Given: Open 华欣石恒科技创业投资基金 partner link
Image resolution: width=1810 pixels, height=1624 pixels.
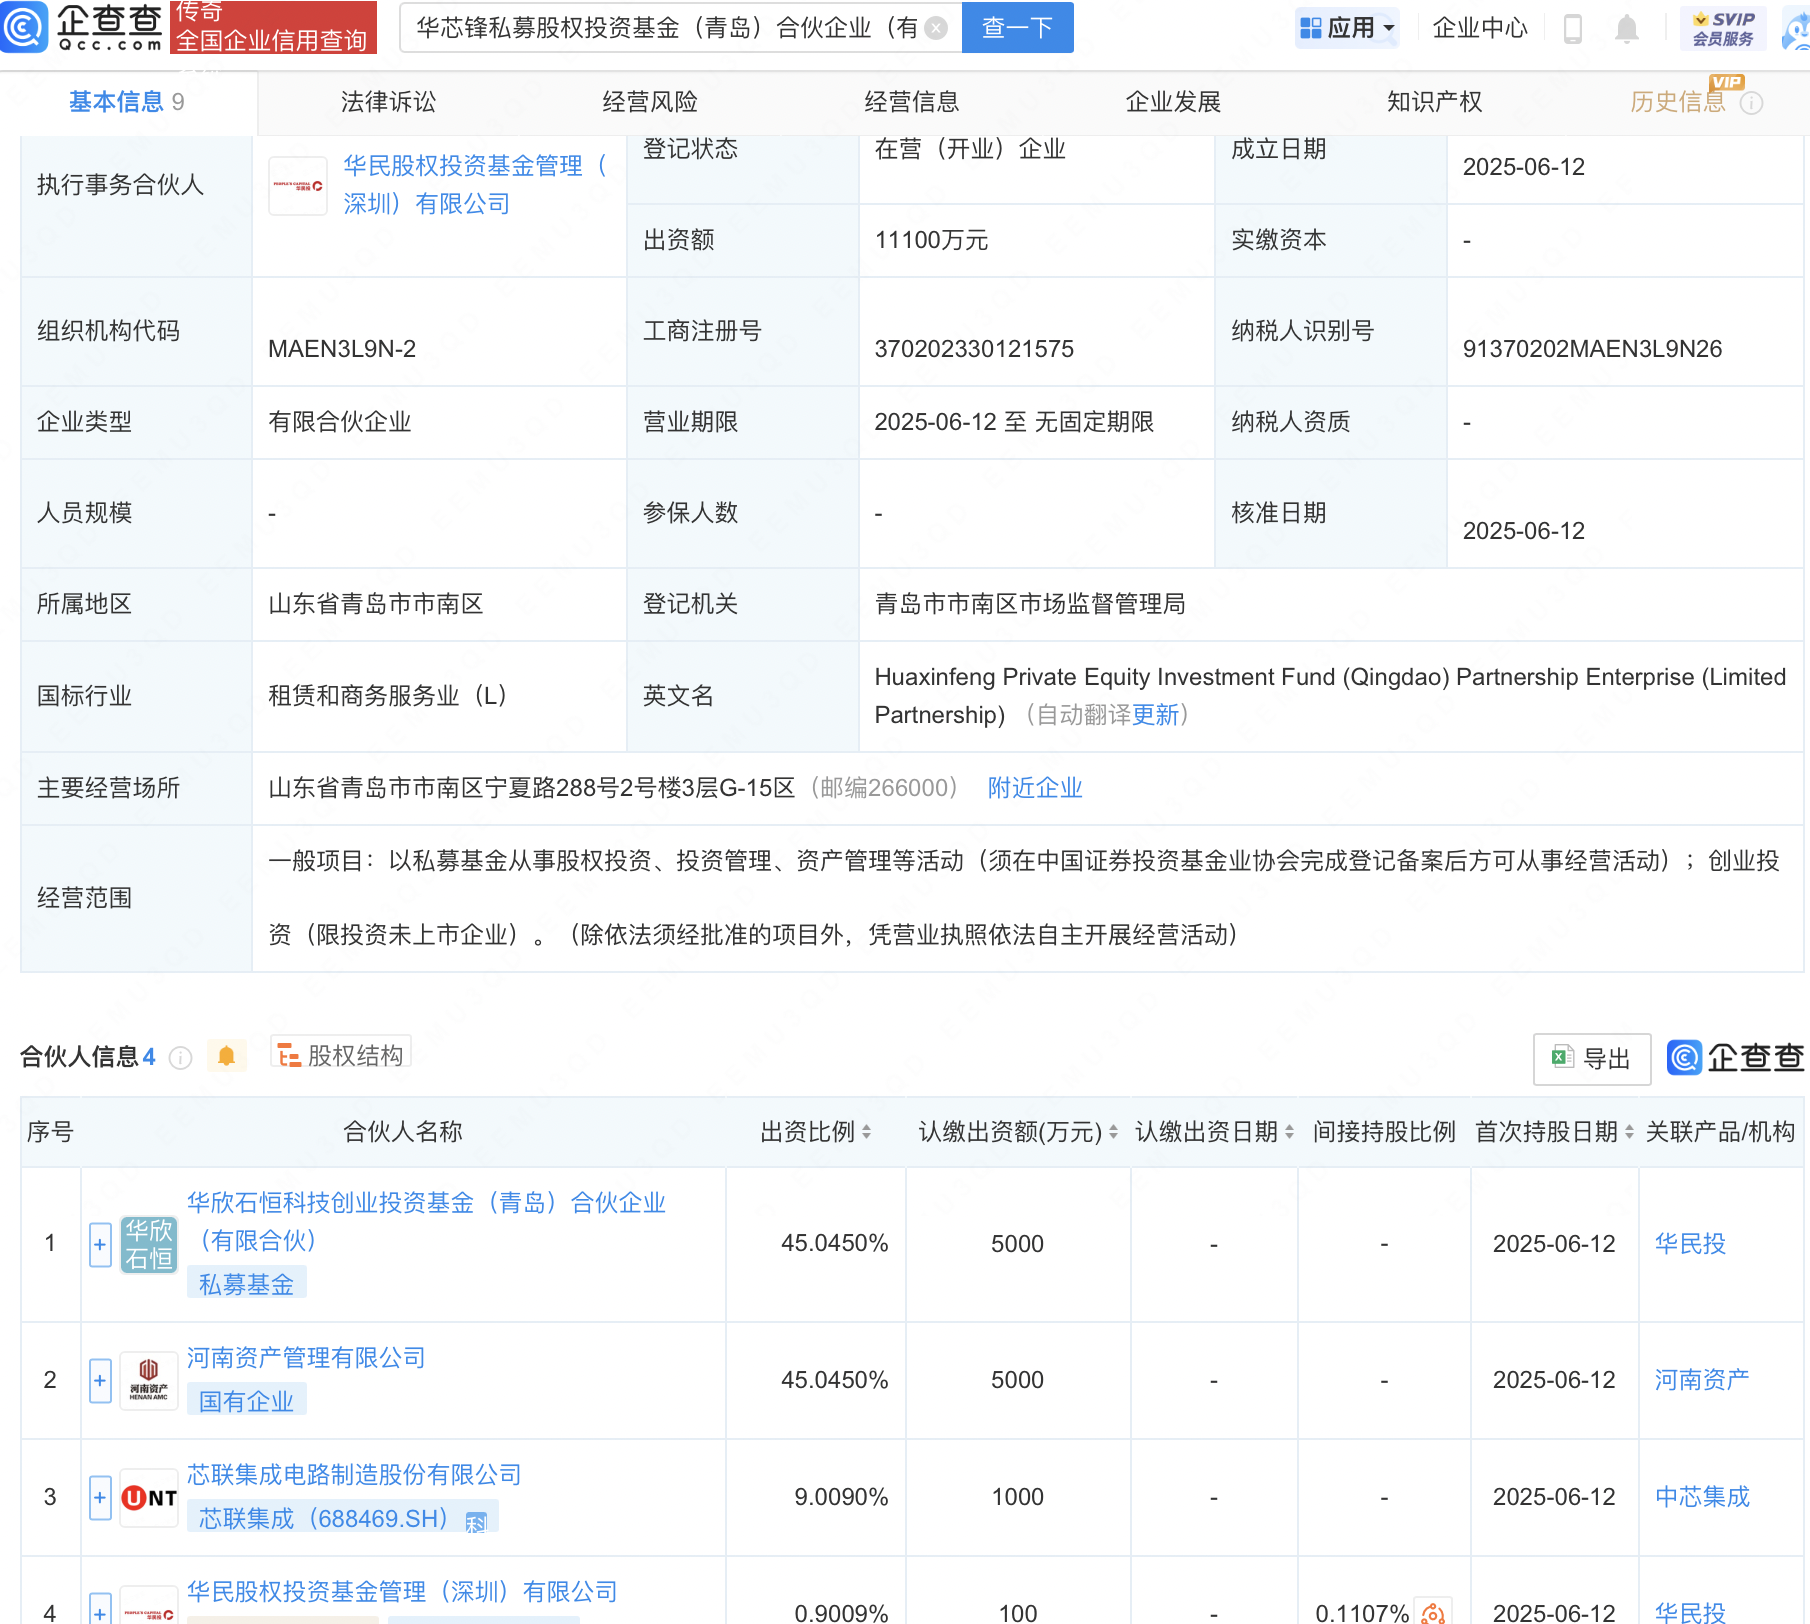Looking at the screenshot, I should 426,1222.
